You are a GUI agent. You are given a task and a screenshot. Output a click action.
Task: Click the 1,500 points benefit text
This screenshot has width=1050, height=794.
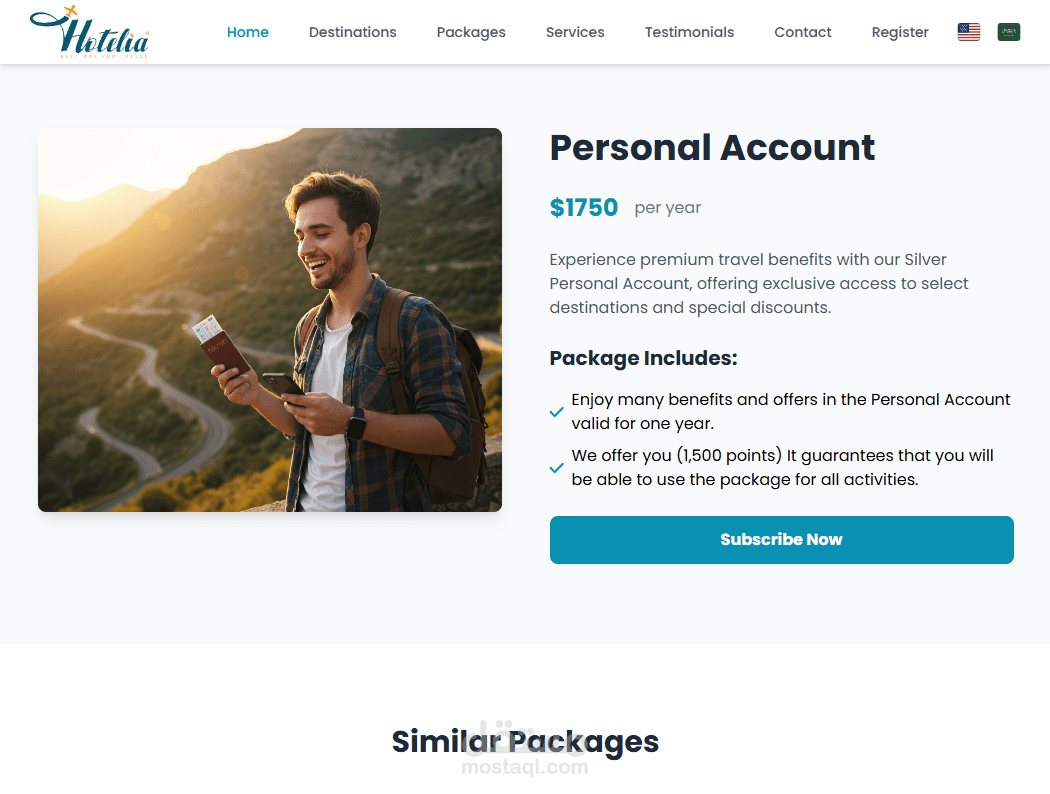click(782, 467)
